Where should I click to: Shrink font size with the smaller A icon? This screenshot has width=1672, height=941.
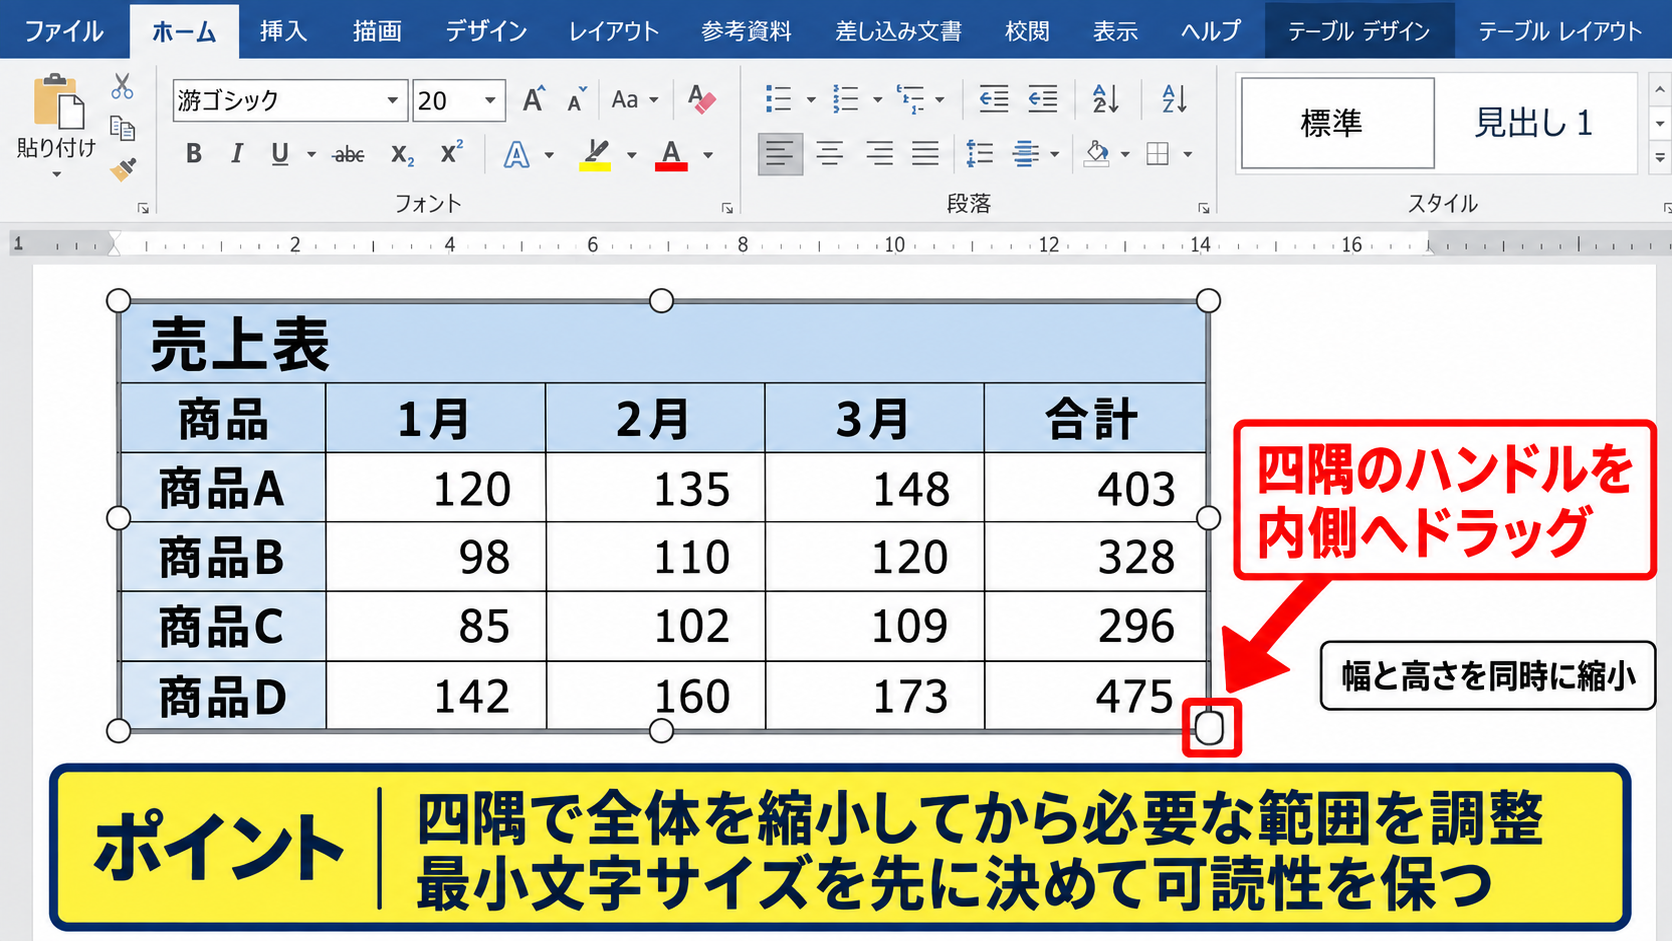point(576,100)
